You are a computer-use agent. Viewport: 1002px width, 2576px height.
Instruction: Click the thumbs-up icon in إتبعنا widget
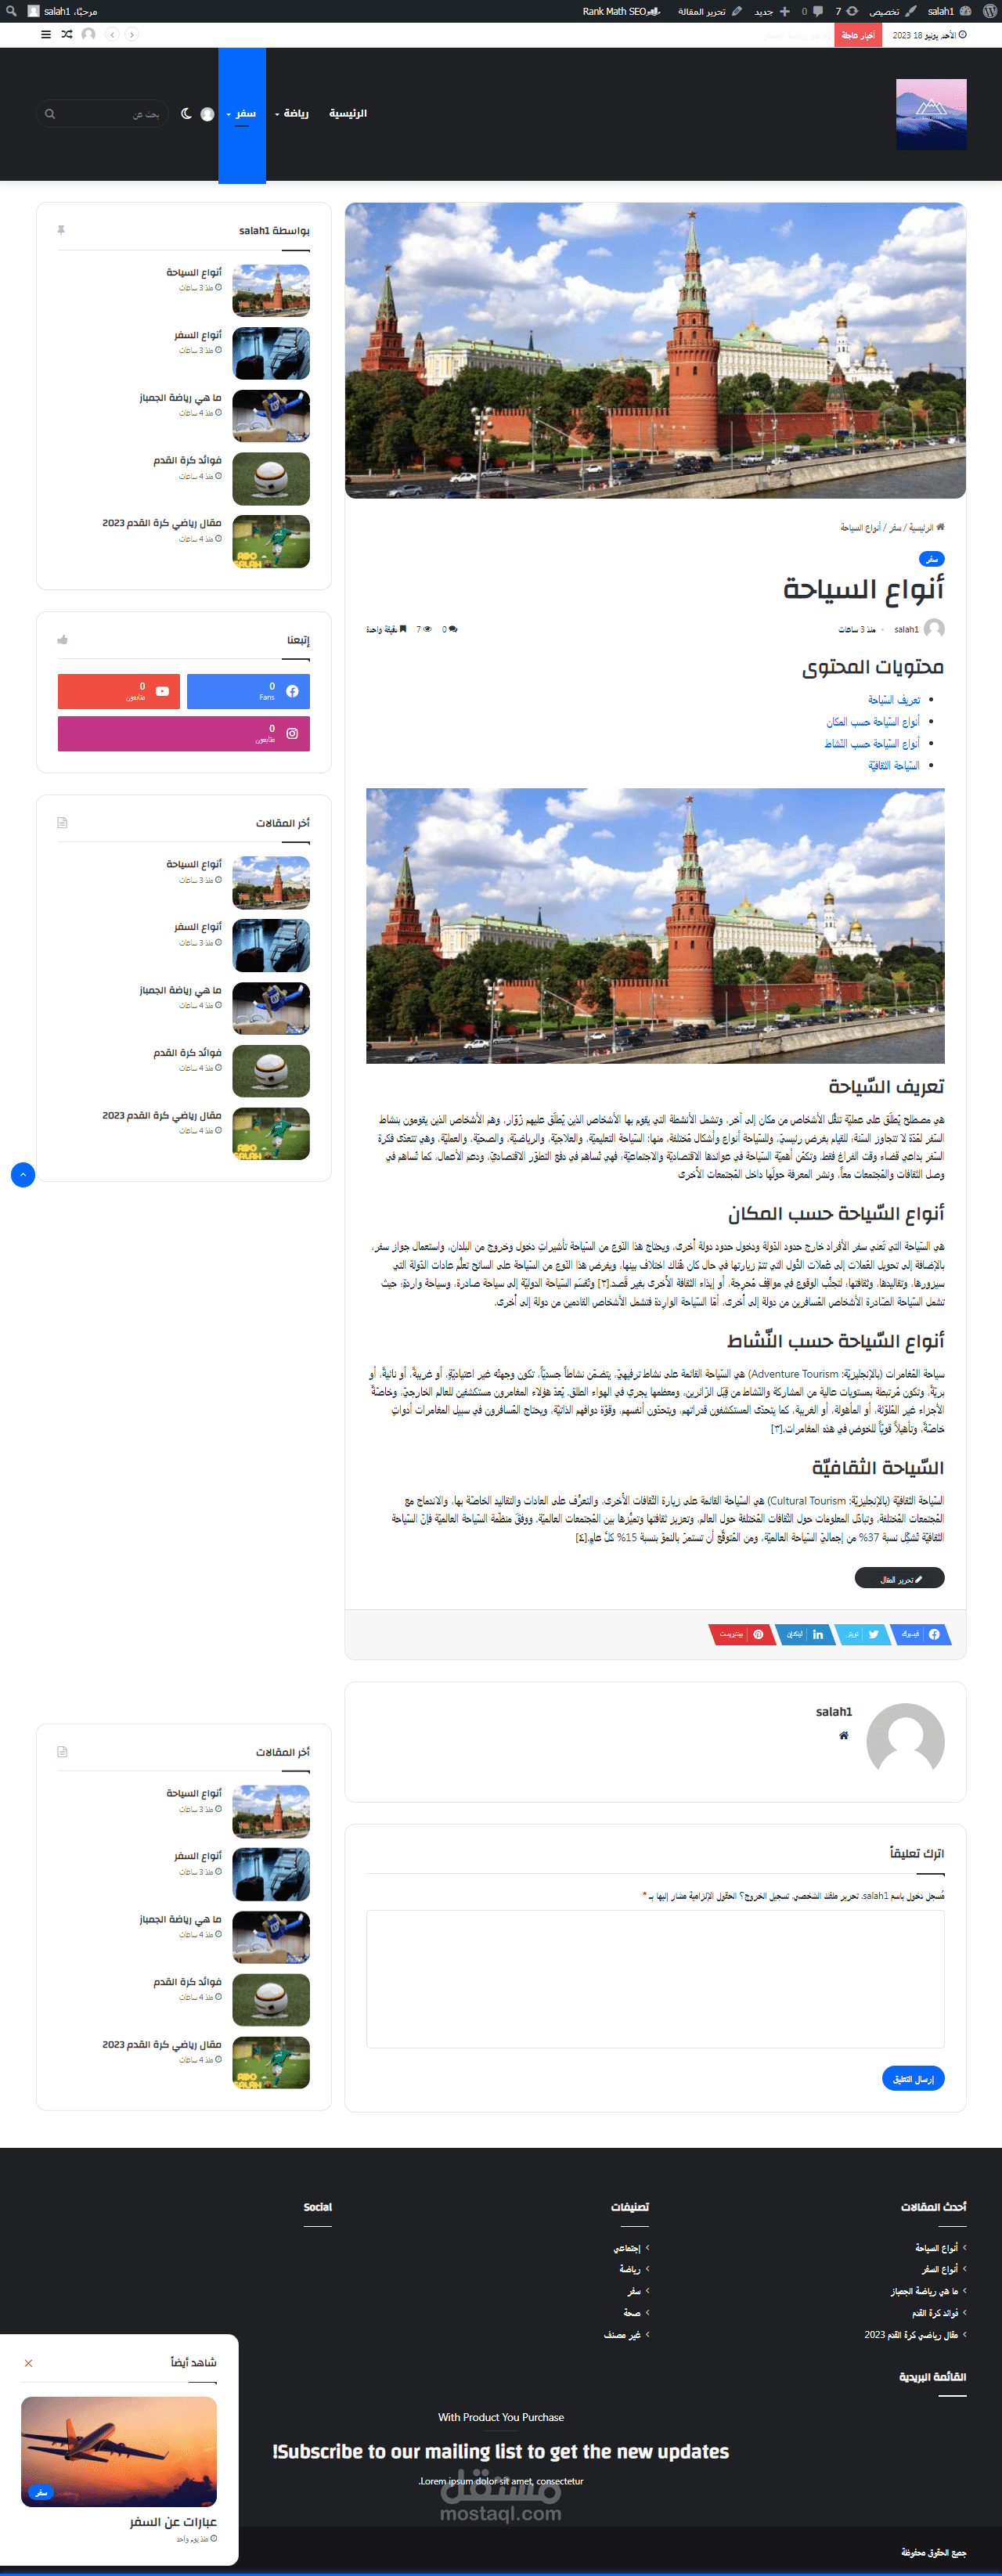coord(62,640)
